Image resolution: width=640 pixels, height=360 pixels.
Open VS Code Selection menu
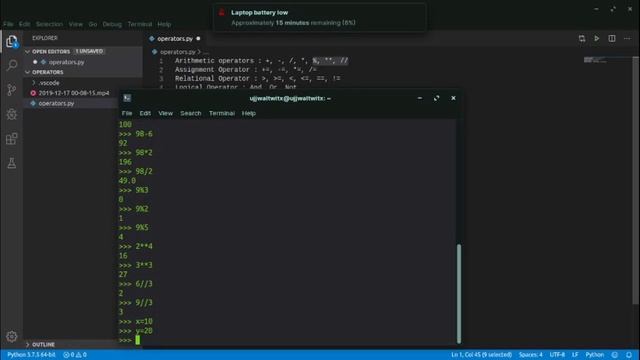49,24
